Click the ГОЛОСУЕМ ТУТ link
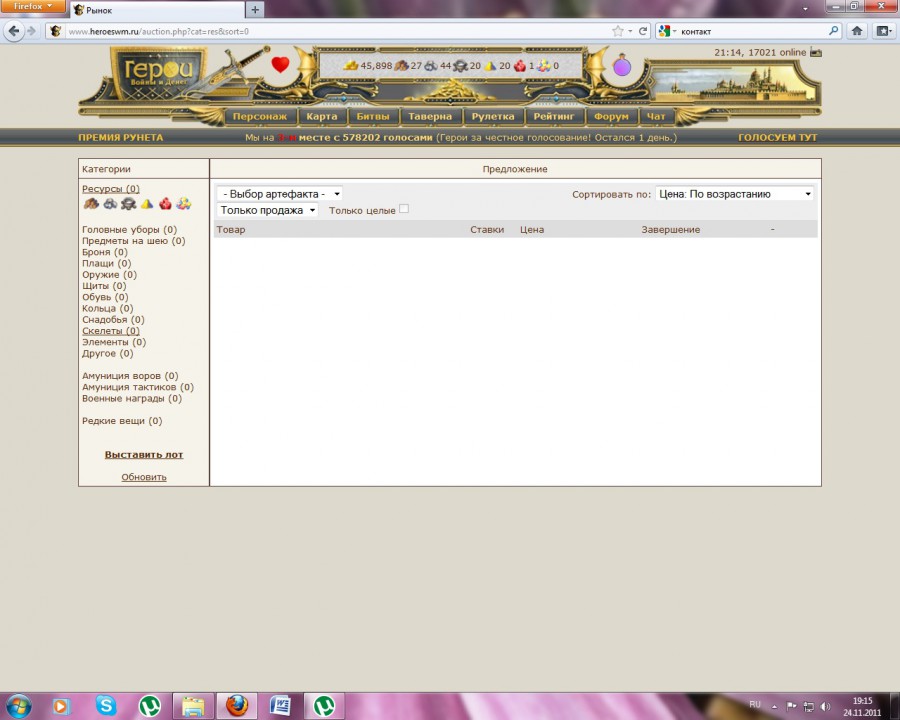Screen dimensions: 900x720 pos(777,137)
